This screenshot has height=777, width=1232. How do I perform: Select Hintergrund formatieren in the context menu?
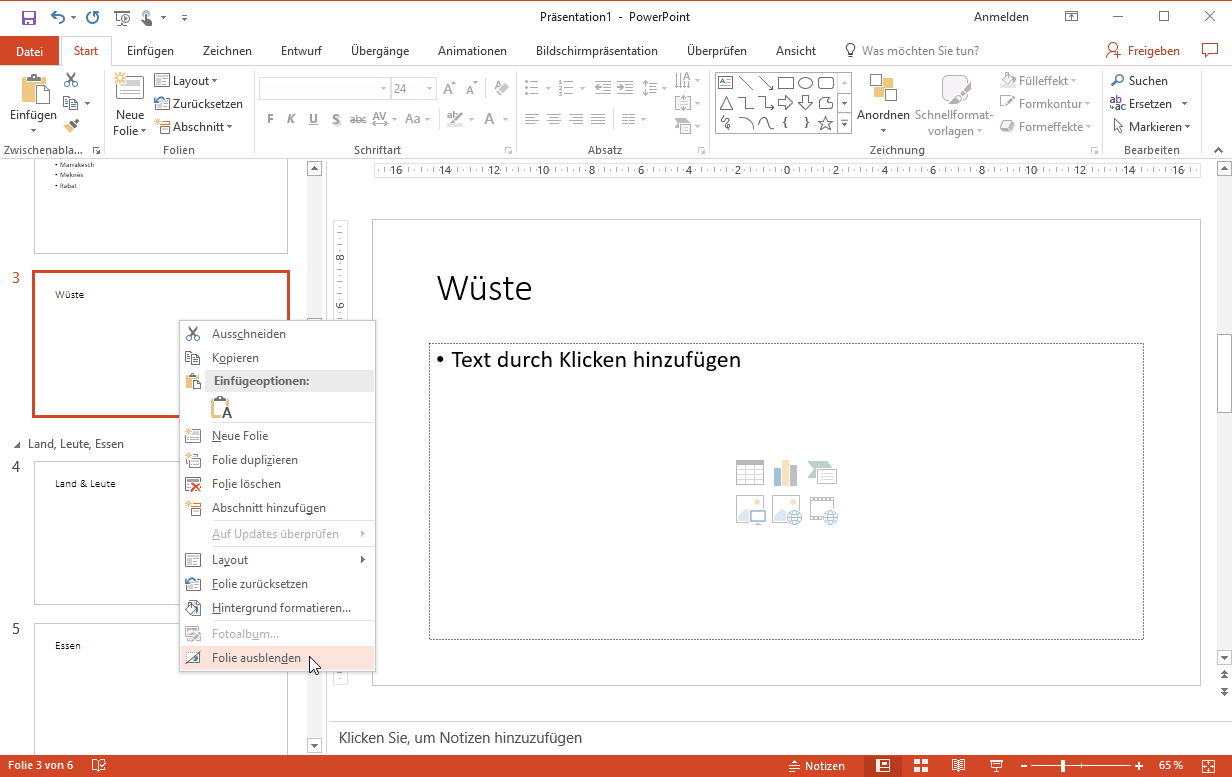point(277,608)
